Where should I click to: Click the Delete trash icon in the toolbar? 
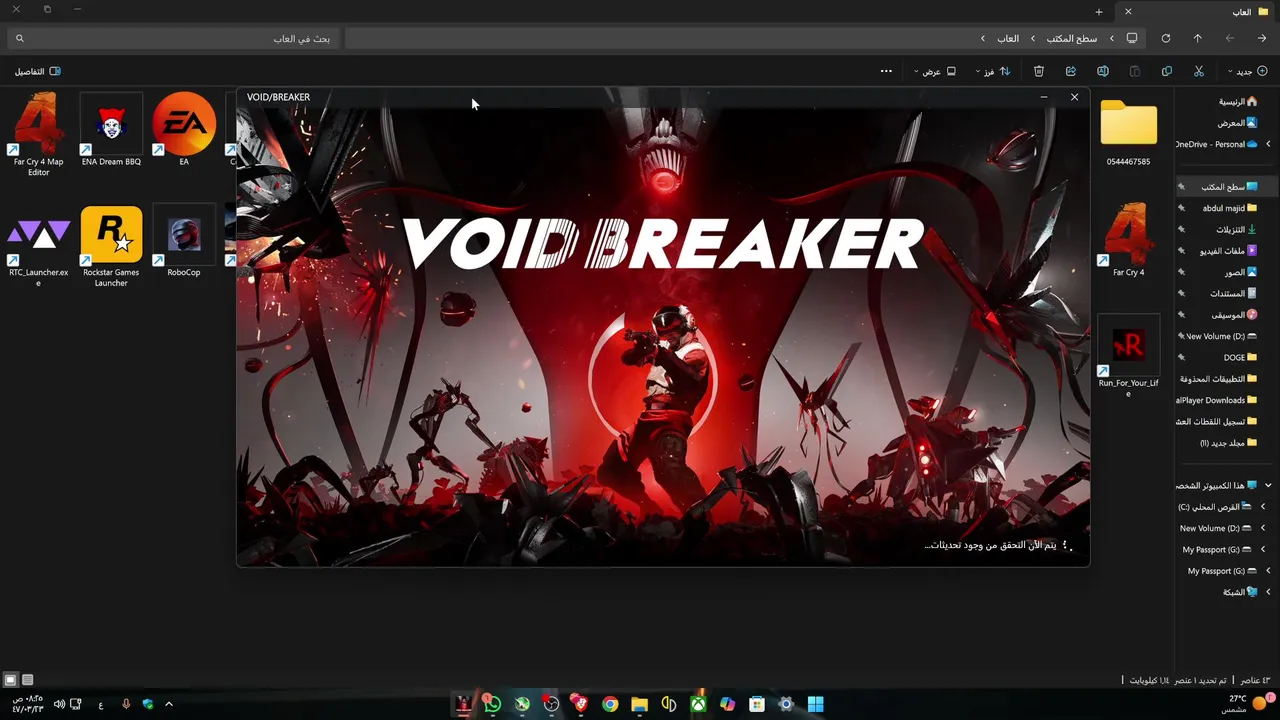pyautogui.click(x=1038, y=71)
